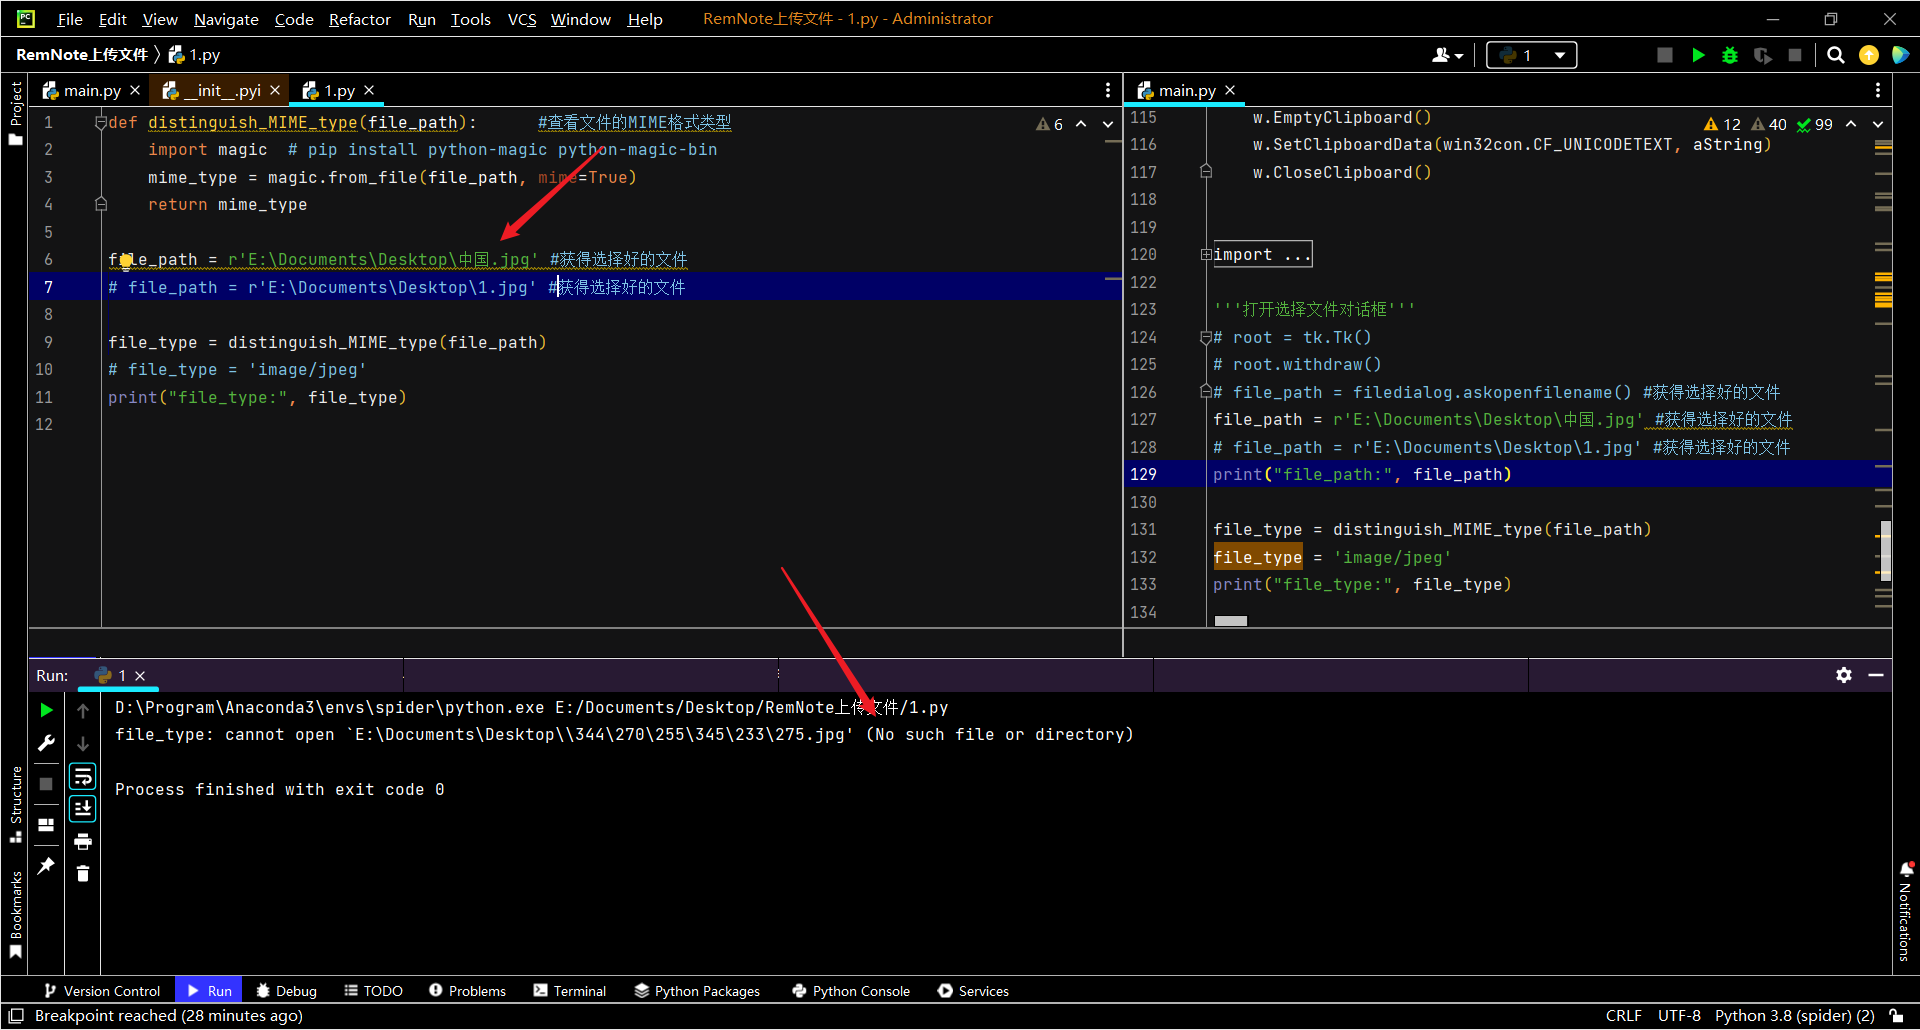Open Python Console tool window
Image resolution: width=1920 pixels, height=1030 pixels.
click(x=851, y=991)
